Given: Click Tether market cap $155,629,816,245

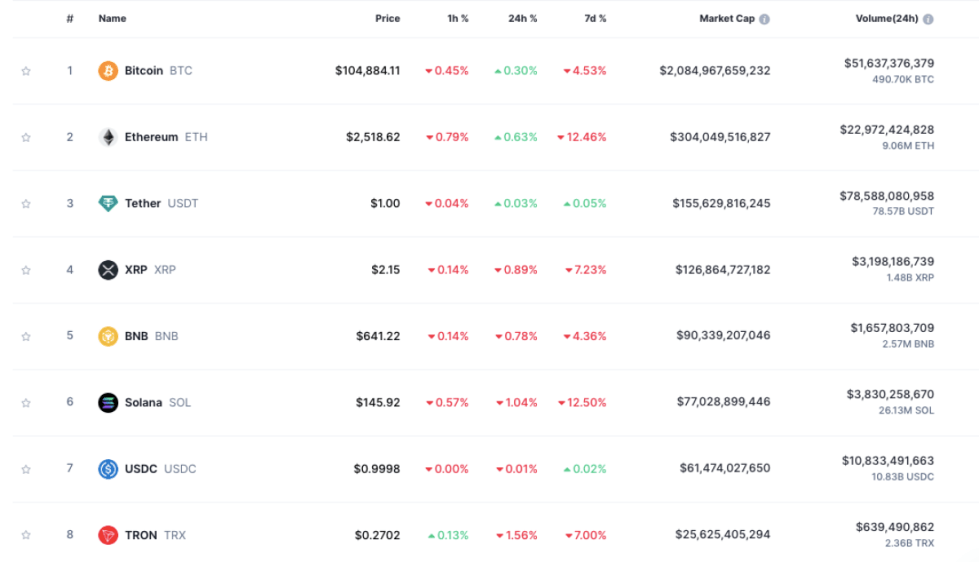Looking at the screenshot, I should coord(722,204).
